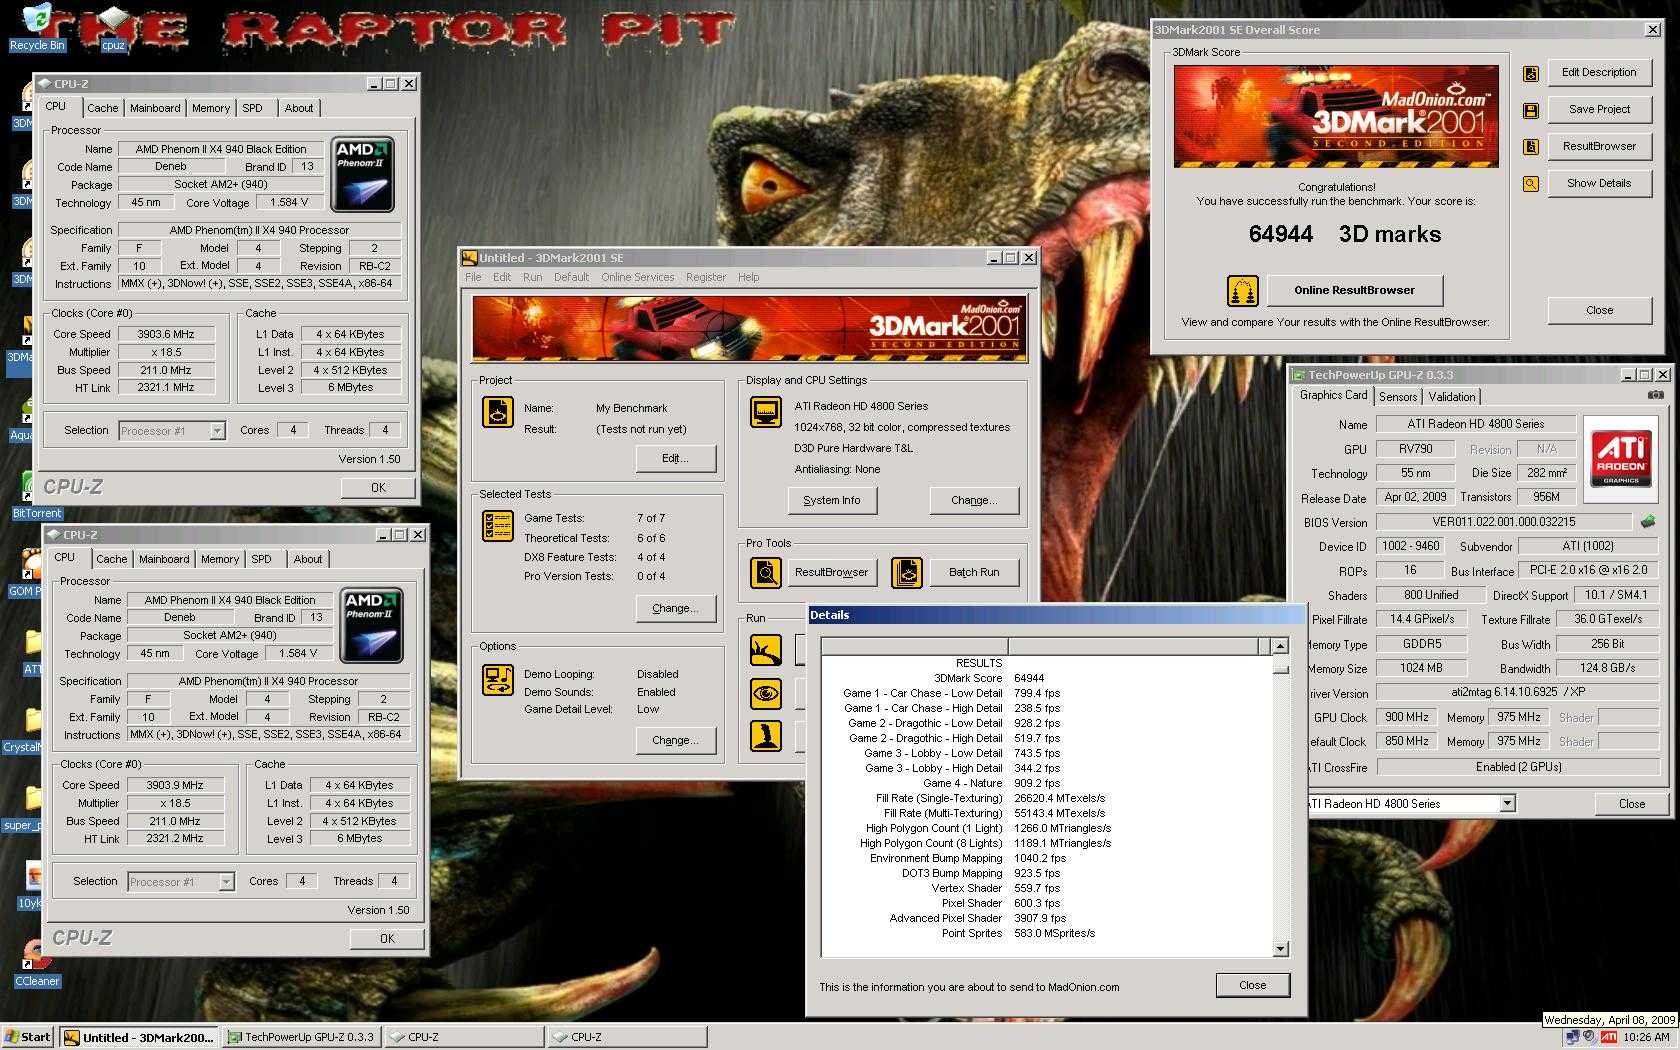The image size is (1680, 1050).
Task: Click the GPU-Z camera screenshot icon
Action: pyautogui.click(x=1656, y=396)
